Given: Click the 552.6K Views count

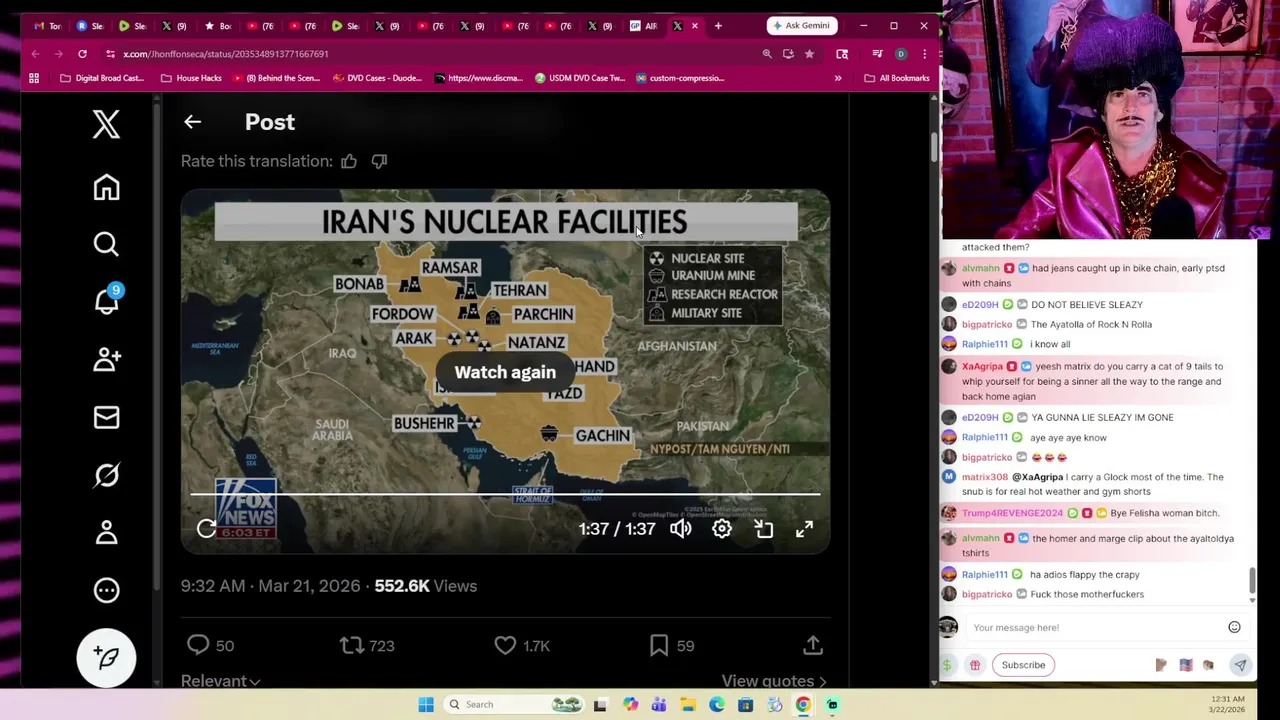Looking at the screenshot, I should click(425, 586).
